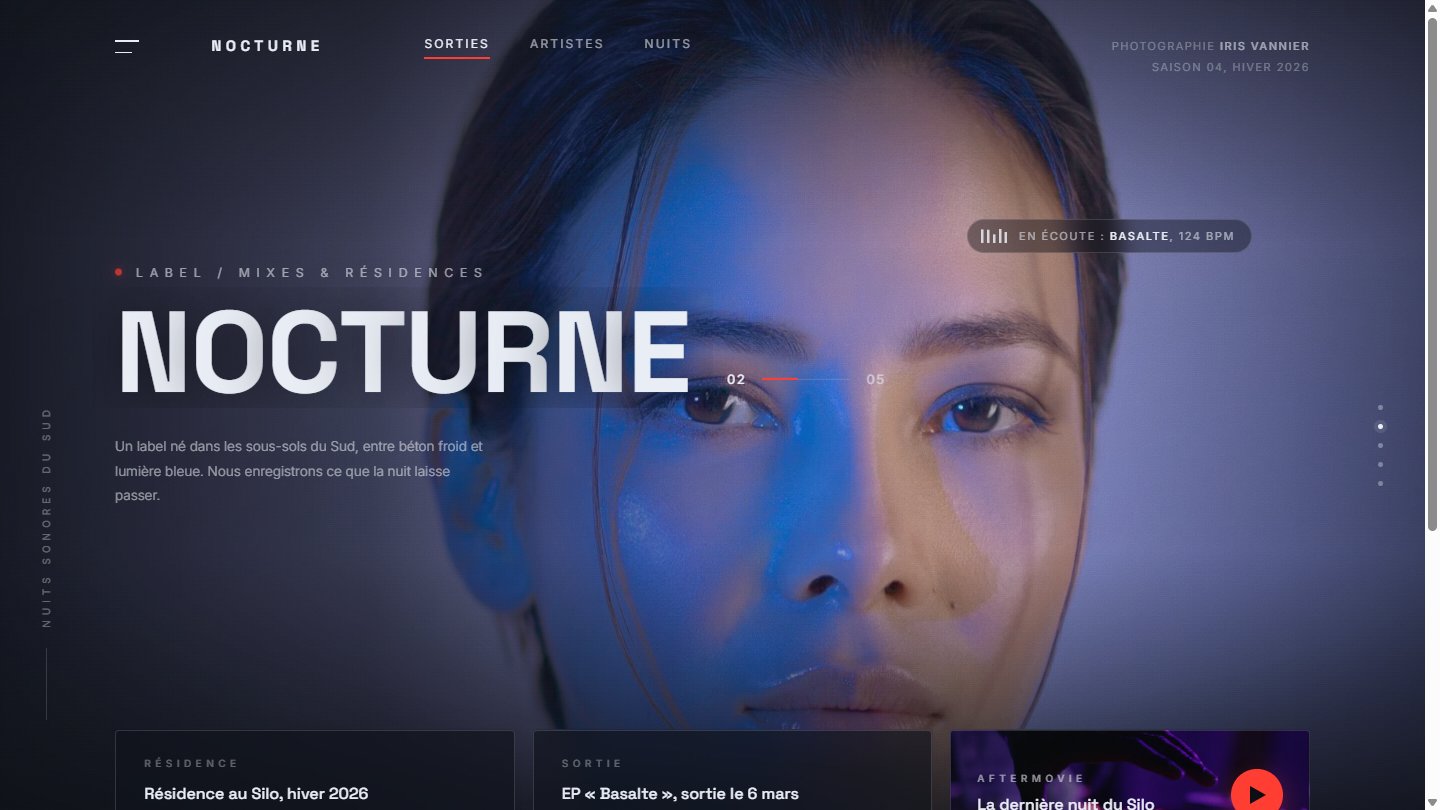
Task: Select the second slide pagination dot
Action: 1380,426
